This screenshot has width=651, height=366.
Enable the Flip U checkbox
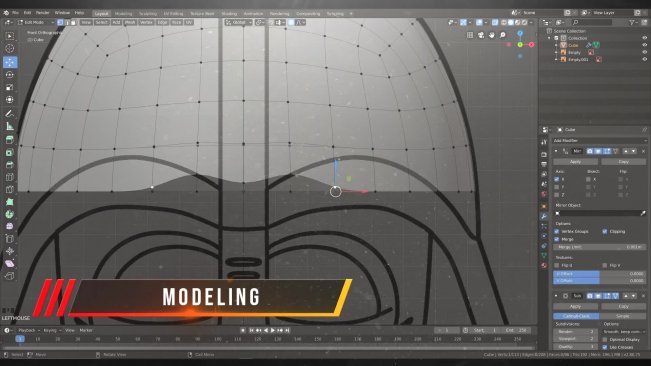(556, 265)
